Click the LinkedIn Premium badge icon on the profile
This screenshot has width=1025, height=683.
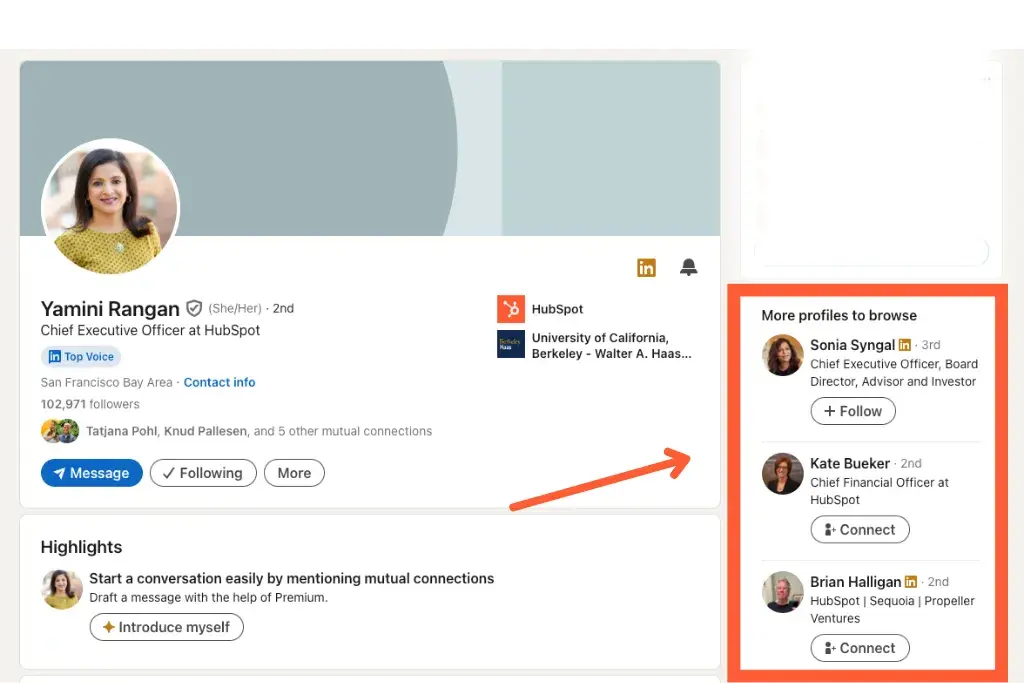[x=647, y=267]
